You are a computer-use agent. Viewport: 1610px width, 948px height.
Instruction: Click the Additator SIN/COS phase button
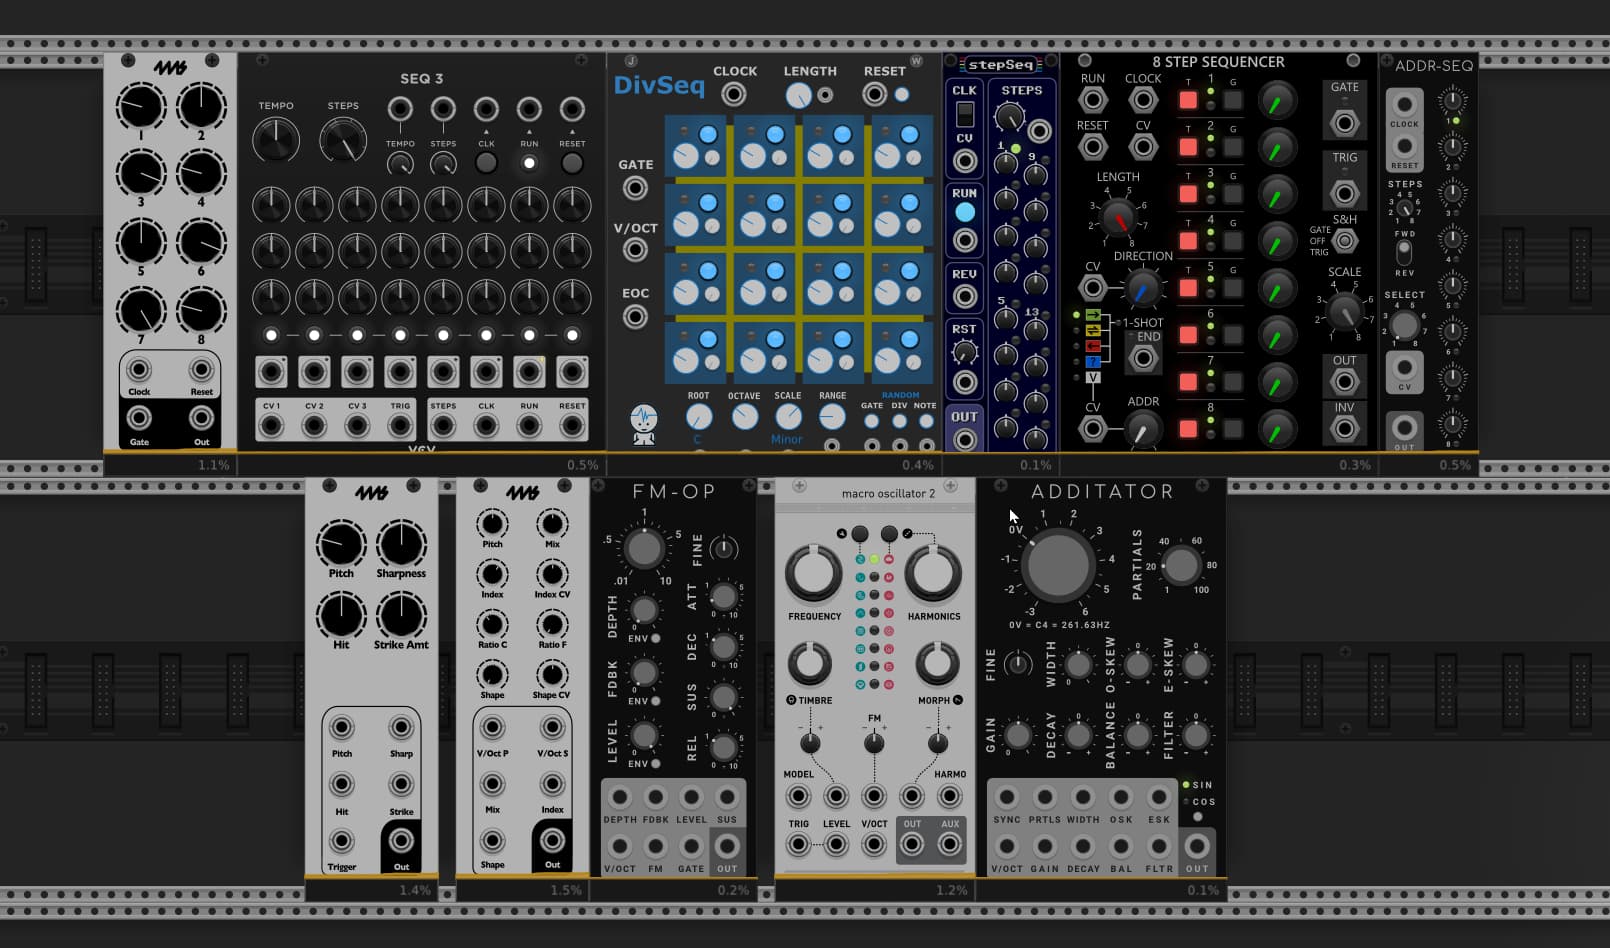pyautogui.click(x=1197, y=817)
